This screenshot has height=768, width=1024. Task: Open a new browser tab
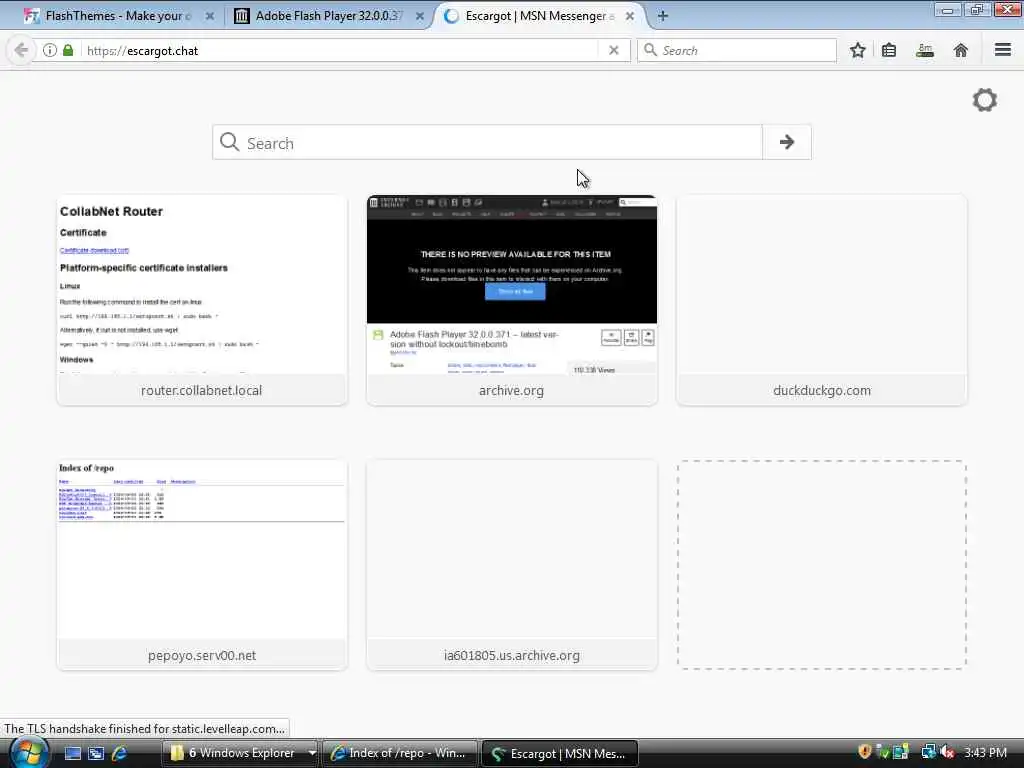[663, 16]
